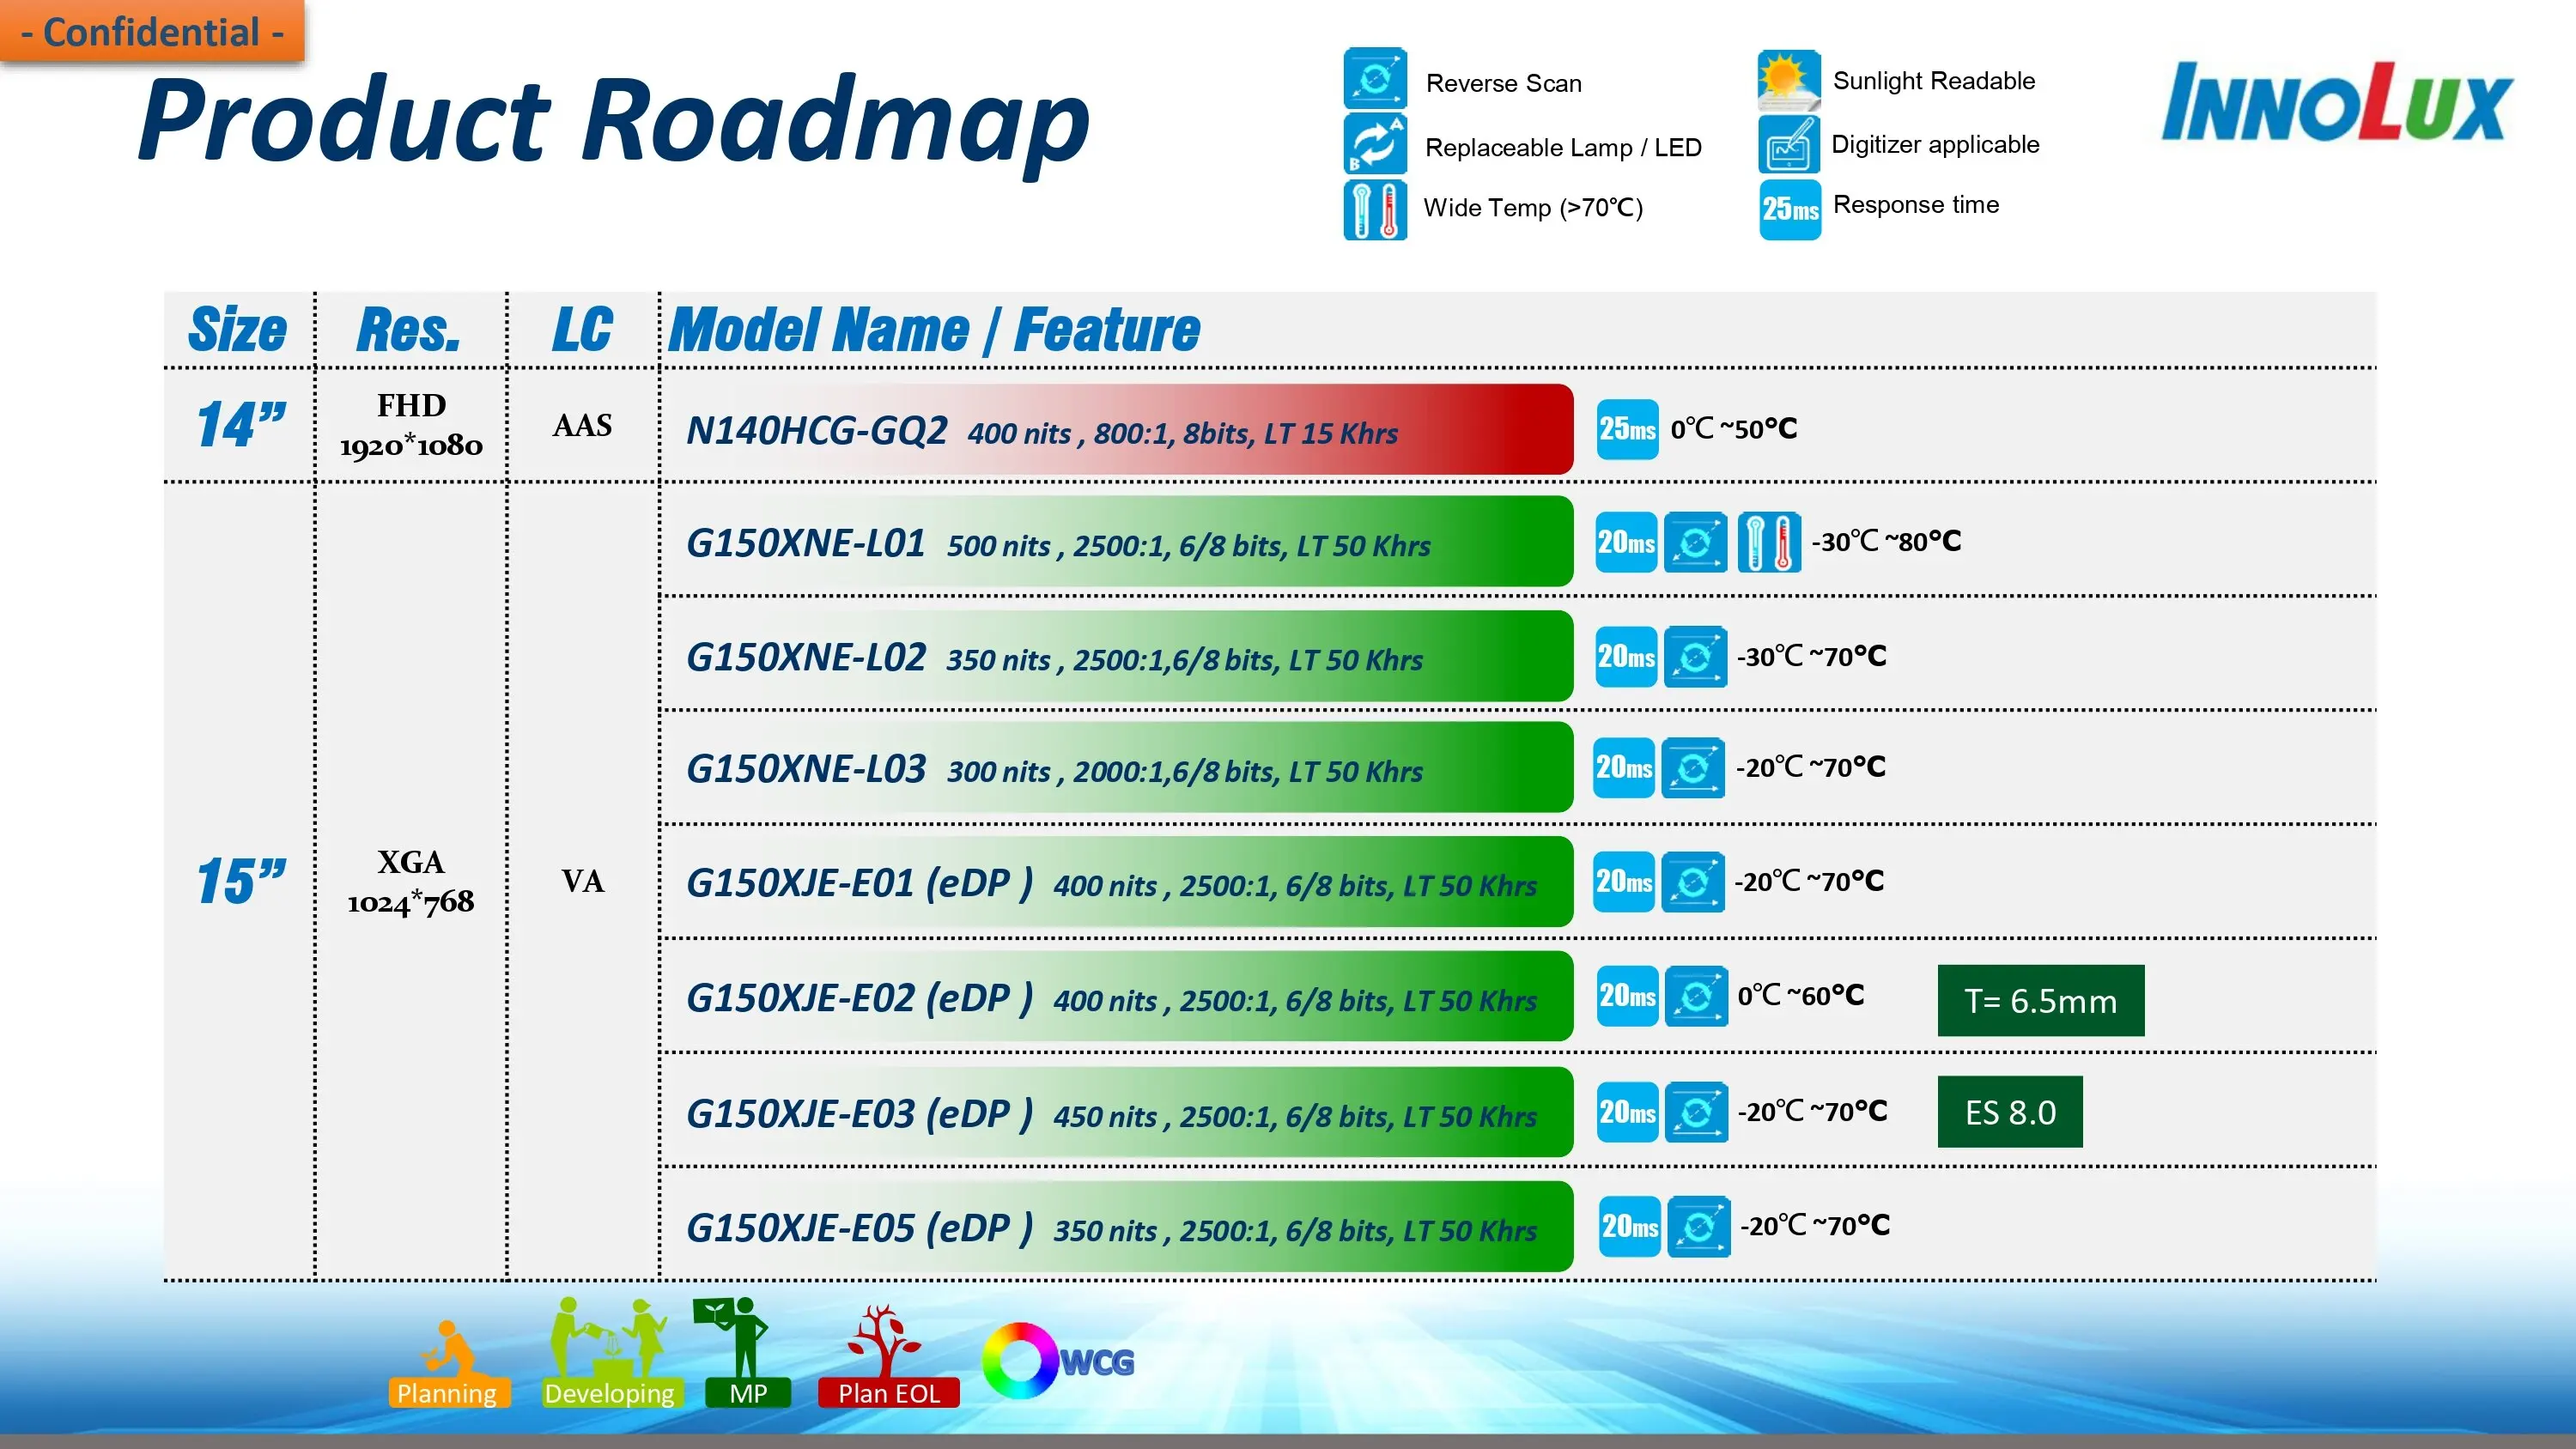Click the Wide Temp thermometer legend icon
Image resolution: width=2576 pixels, height=1449 pixels.
1375,210
